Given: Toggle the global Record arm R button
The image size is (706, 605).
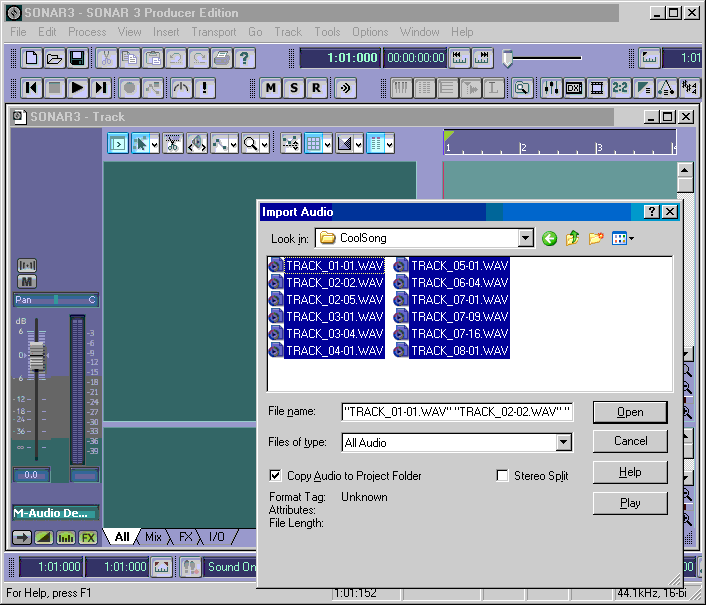Looking at the screenshot, I should (317, 88).
